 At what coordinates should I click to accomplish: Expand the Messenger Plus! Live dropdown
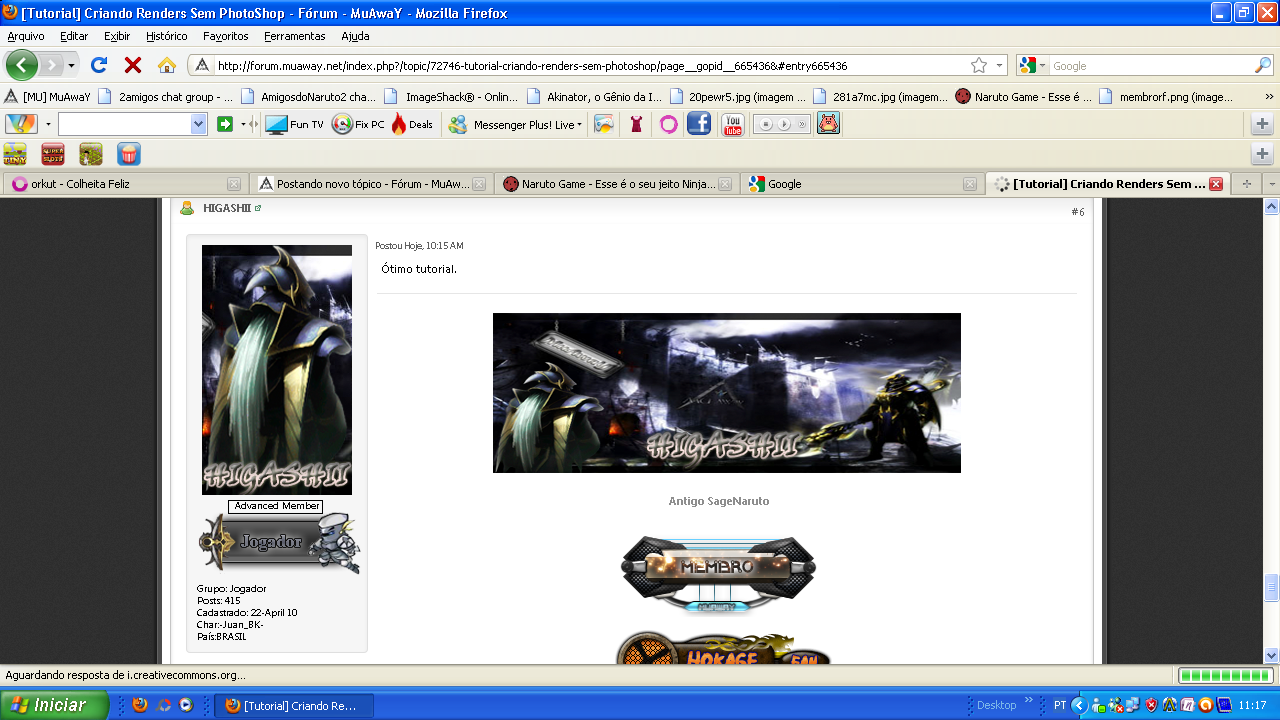[579, 125]
